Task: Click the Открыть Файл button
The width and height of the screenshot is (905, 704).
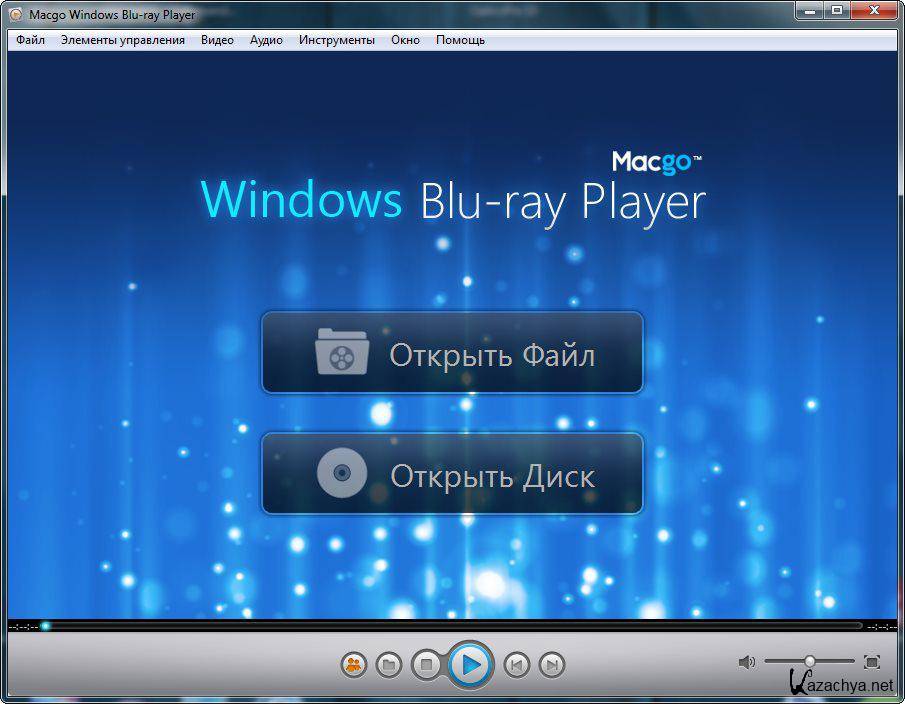Action: click(452, 353)
